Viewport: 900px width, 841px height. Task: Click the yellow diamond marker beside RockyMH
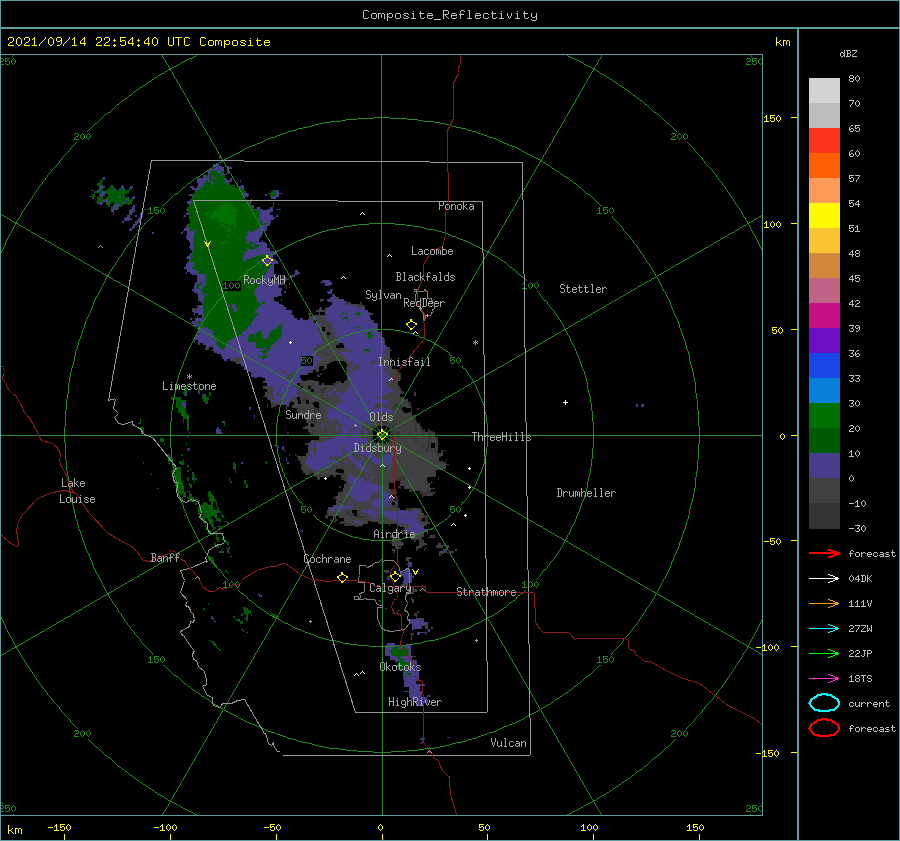pyautogui.click(x=267, y=261)
